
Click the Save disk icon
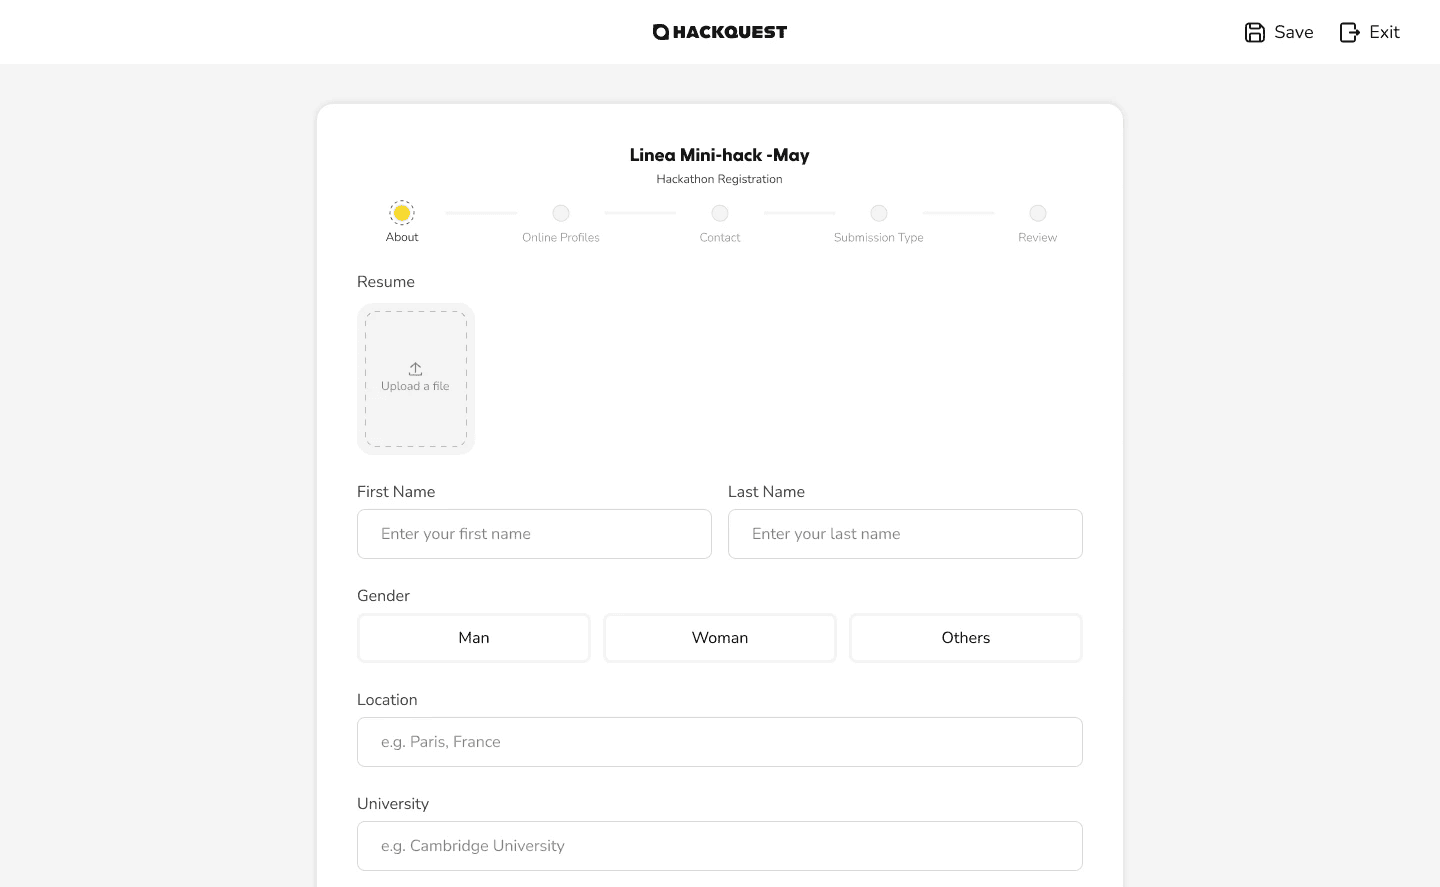pyautogui.click(x=1255, y=32)
